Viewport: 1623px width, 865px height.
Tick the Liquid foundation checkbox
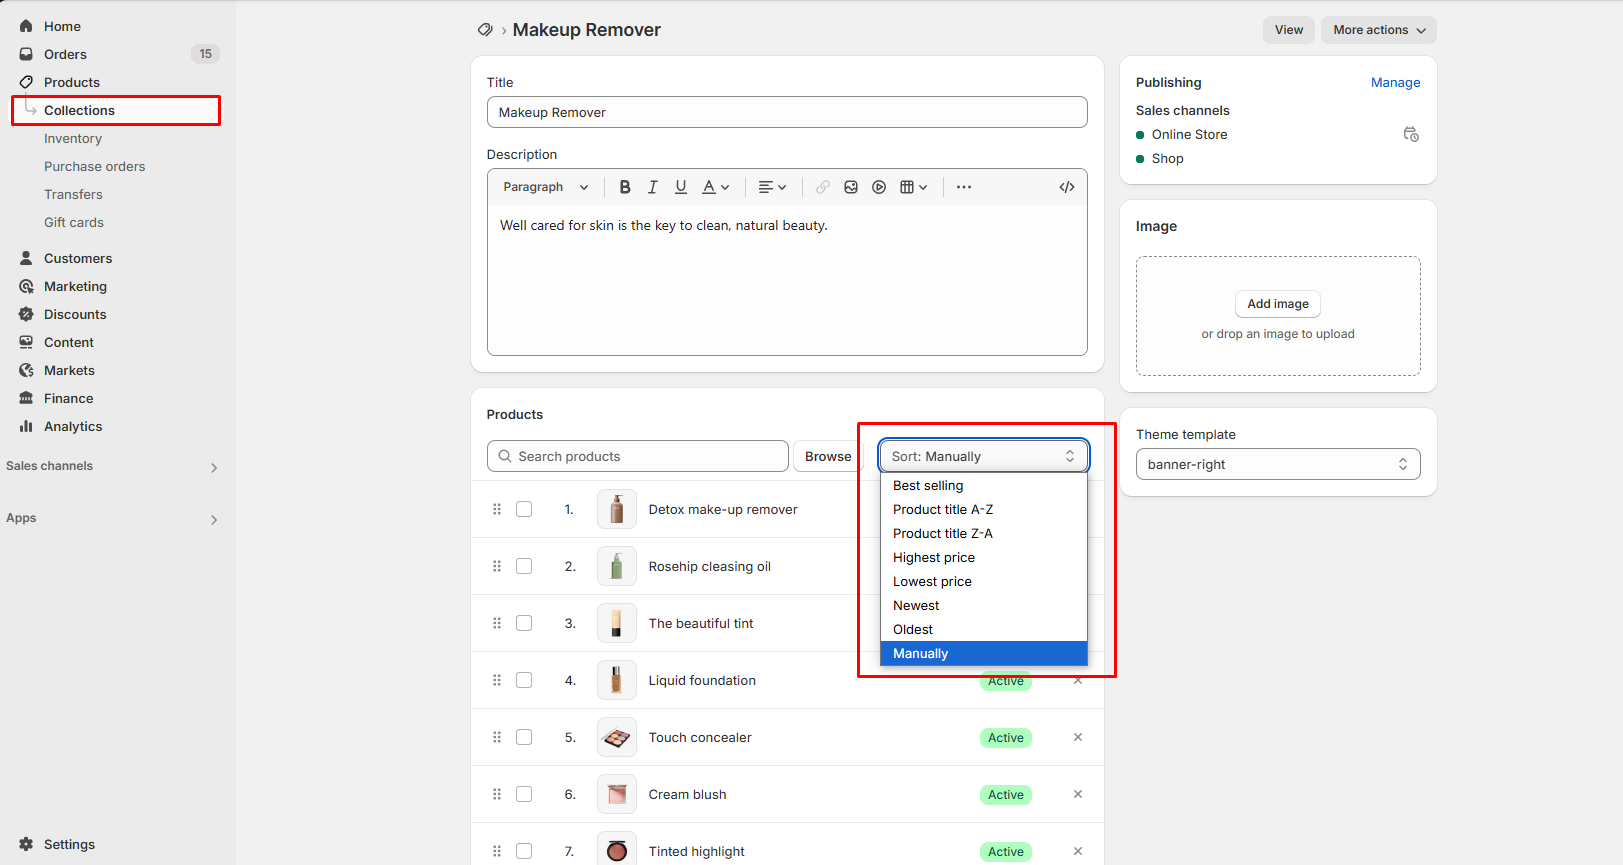[524, 680]
